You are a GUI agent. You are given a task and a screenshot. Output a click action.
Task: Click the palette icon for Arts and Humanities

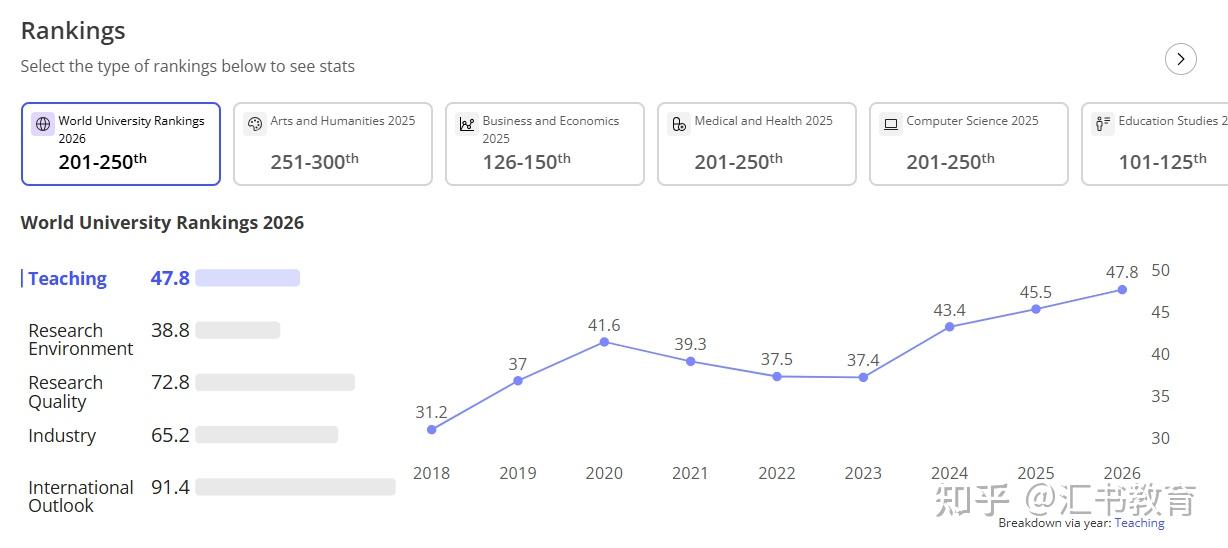[x=254, y=124]
